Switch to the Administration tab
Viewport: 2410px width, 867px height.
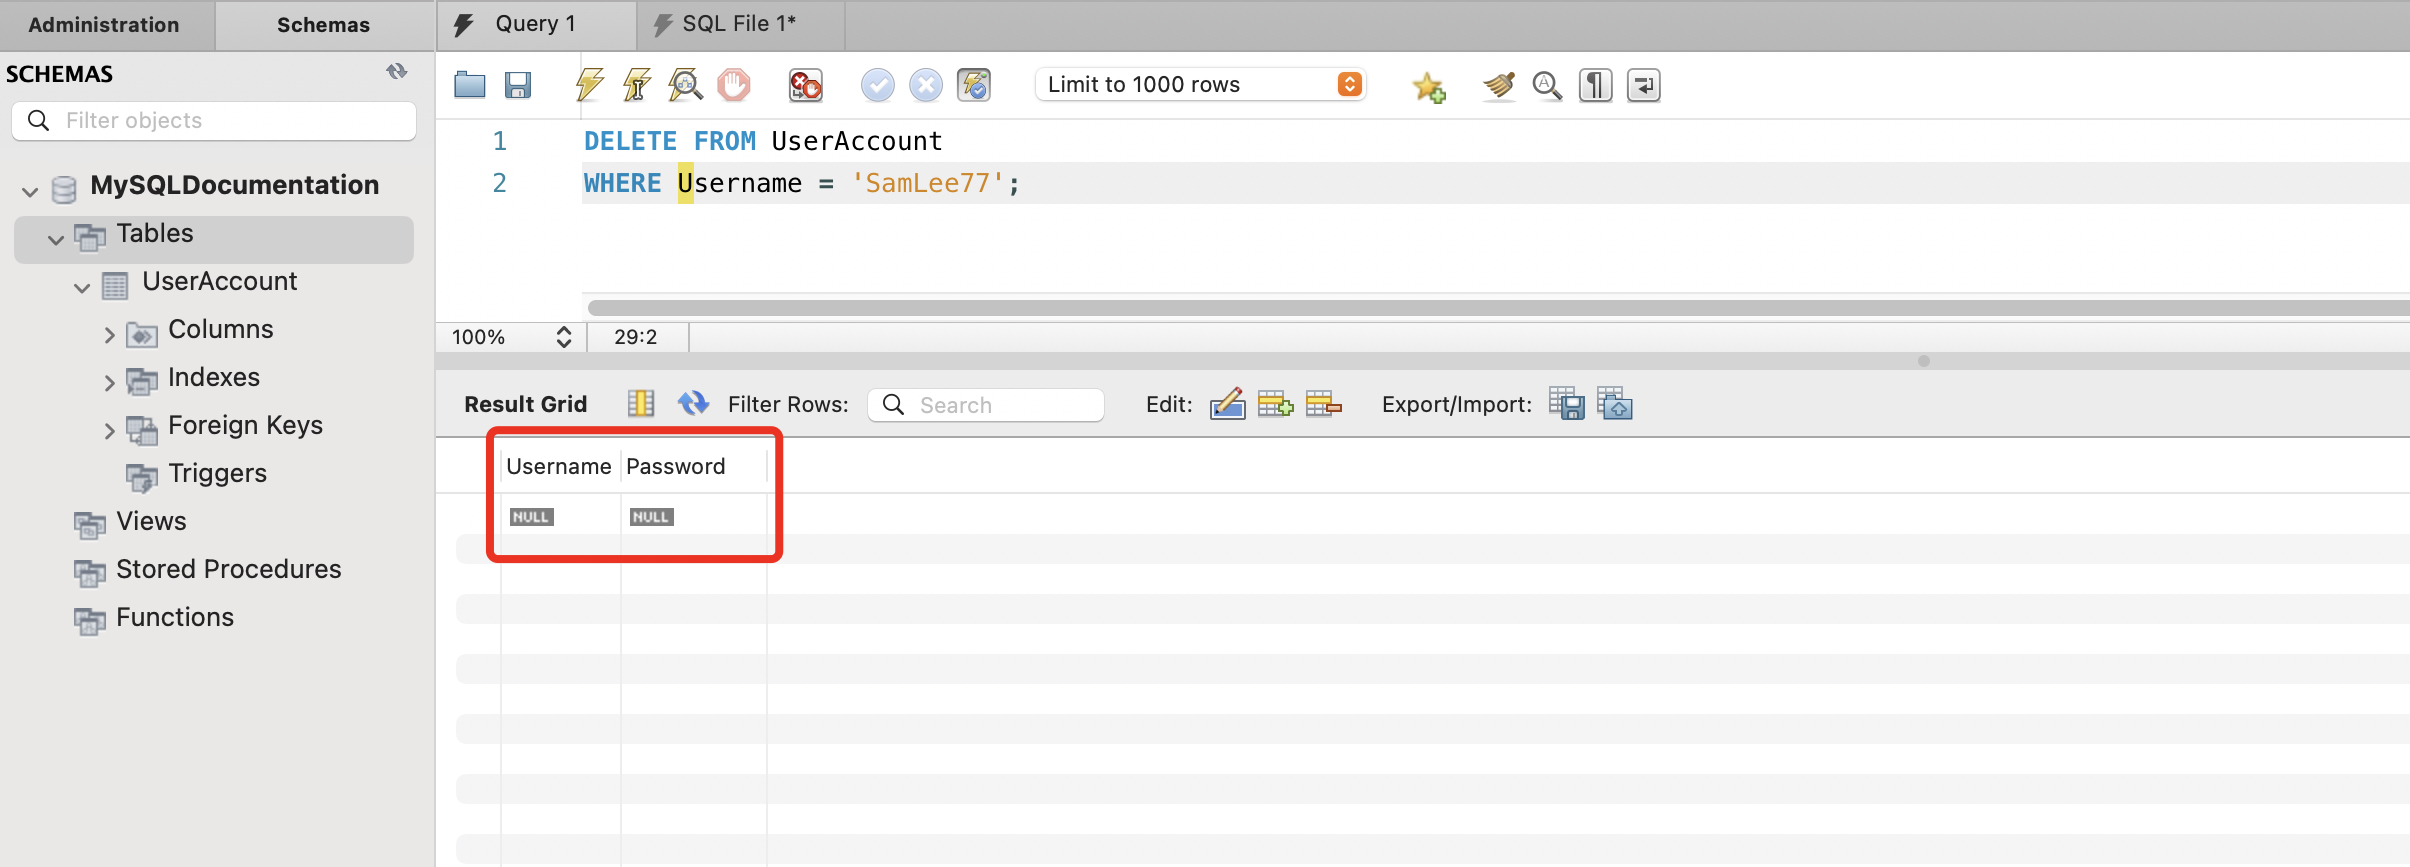coord(104,25)
